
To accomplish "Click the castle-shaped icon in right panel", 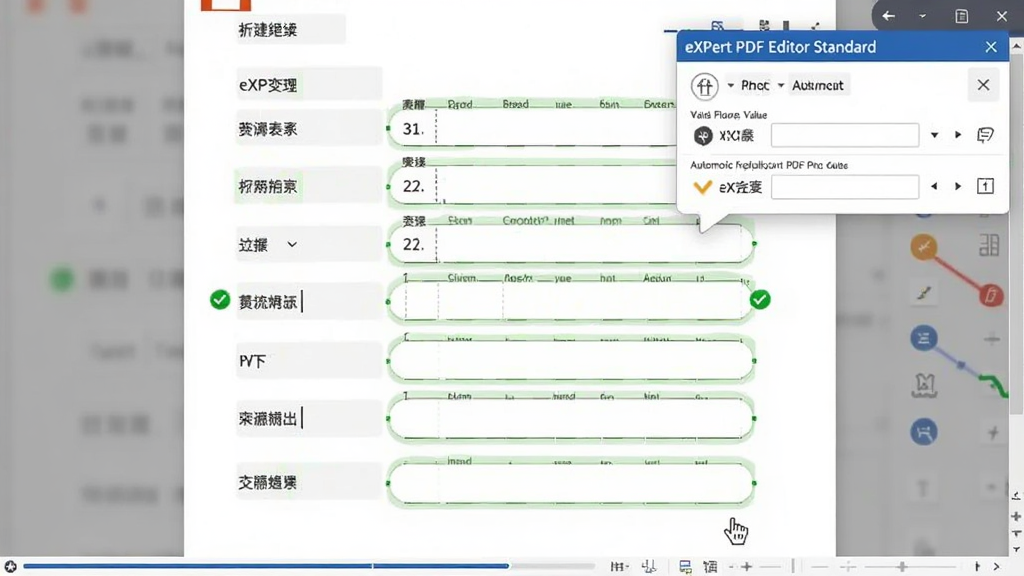I will tap(923, 385).
